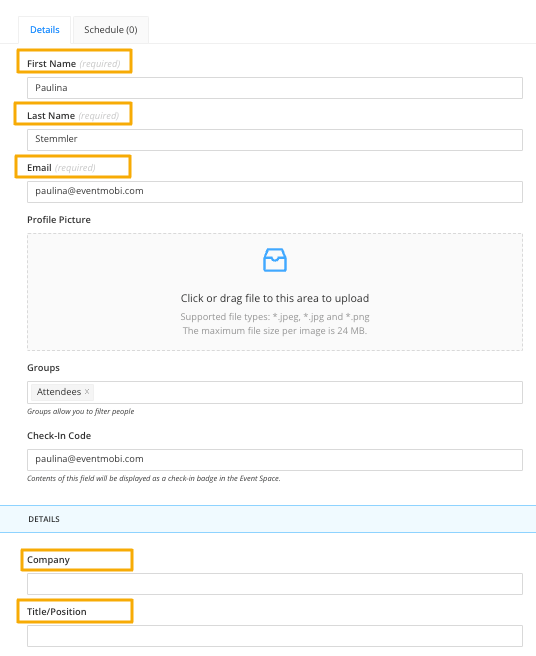Click the upload inbox icon
The width and height of the screenshot is (536, 656).
click(x=275, y=260)
